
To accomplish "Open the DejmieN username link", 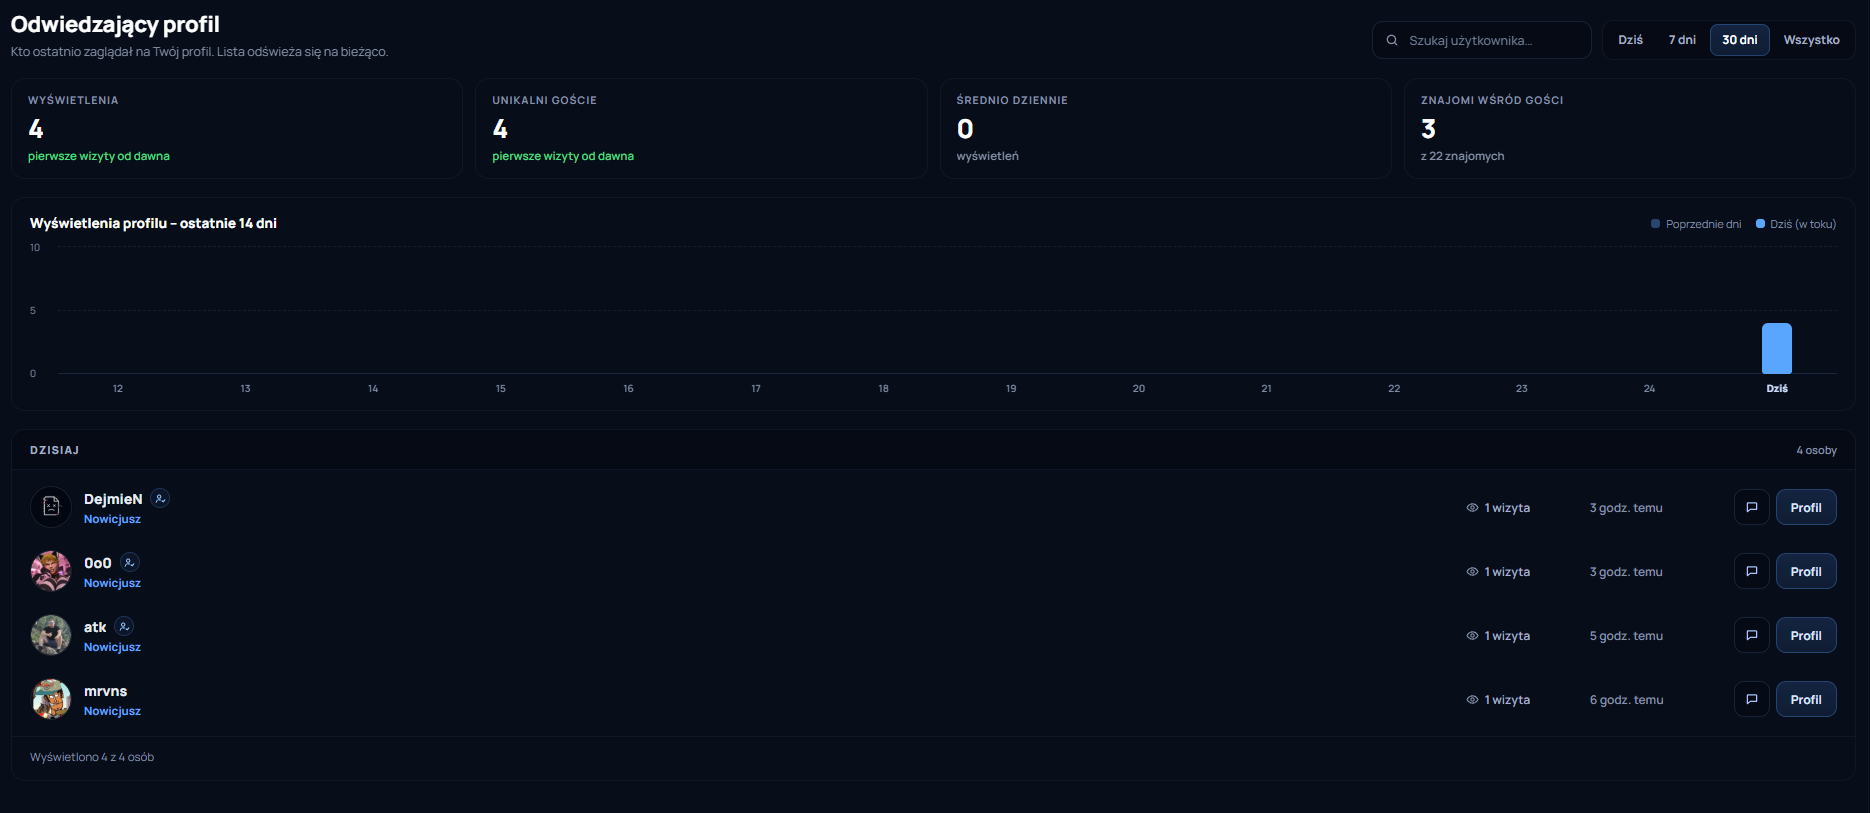I will (113, 499).
